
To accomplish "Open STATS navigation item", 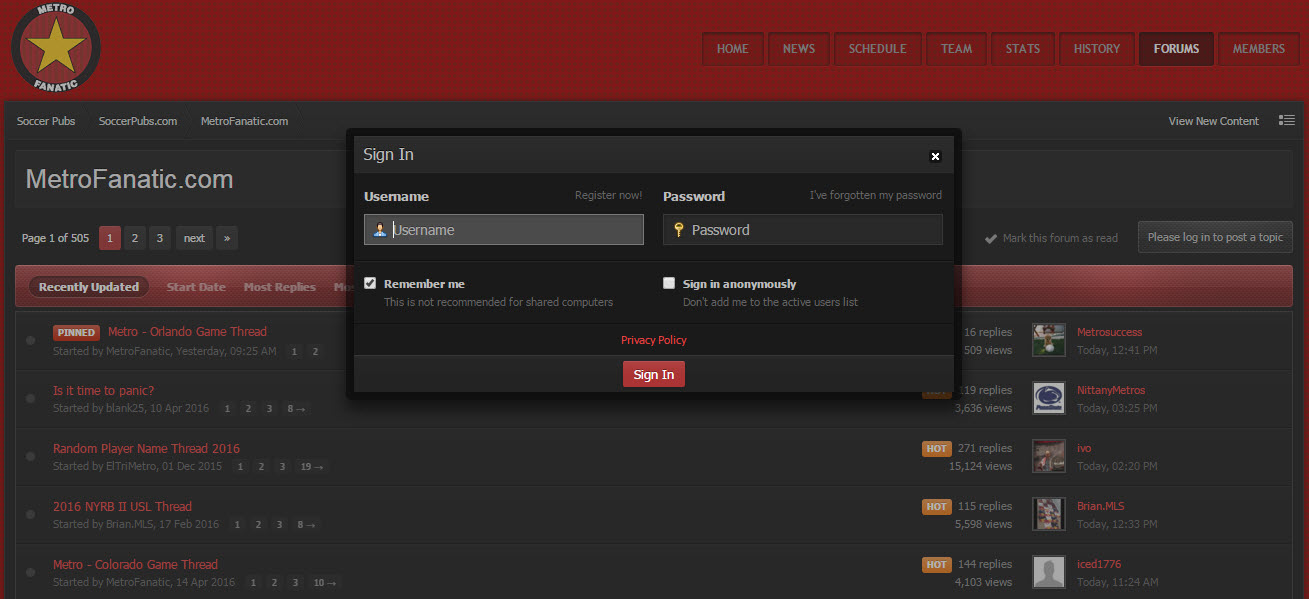I will [x=1023, y=48].
